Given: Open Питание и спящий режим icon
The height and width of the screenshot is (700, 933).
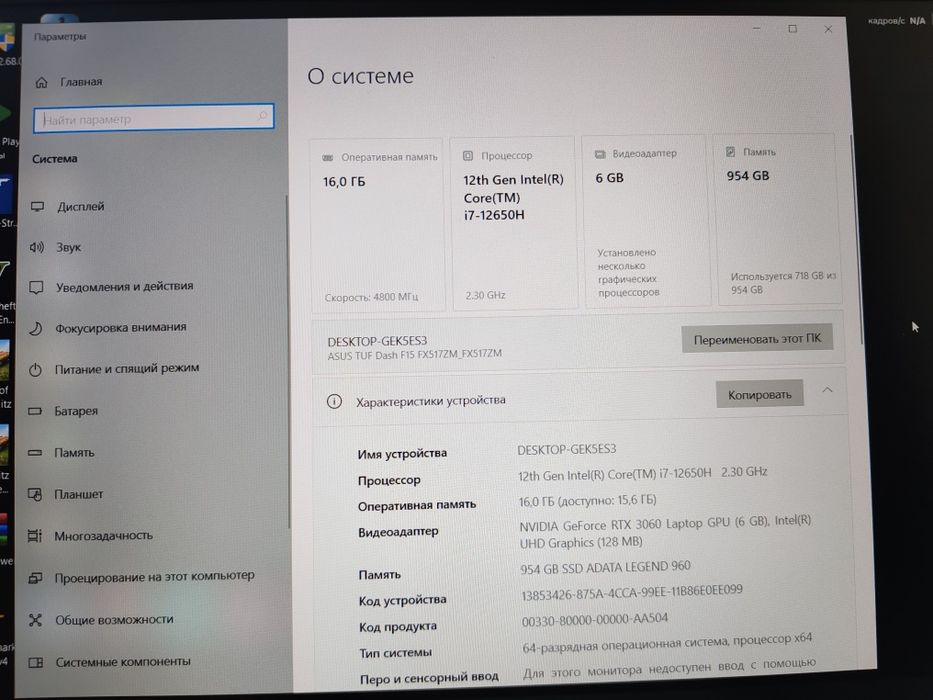Looking at the screenshot, I should click(35, 370).
